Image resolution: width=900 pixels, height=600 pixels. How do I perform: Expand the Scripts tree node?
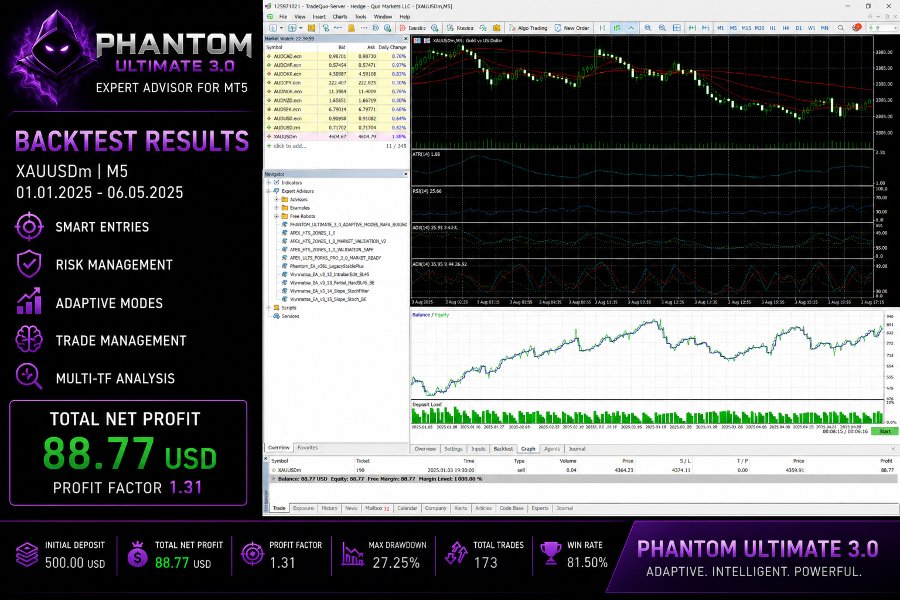pyautogui.click(x=268, y=308)
